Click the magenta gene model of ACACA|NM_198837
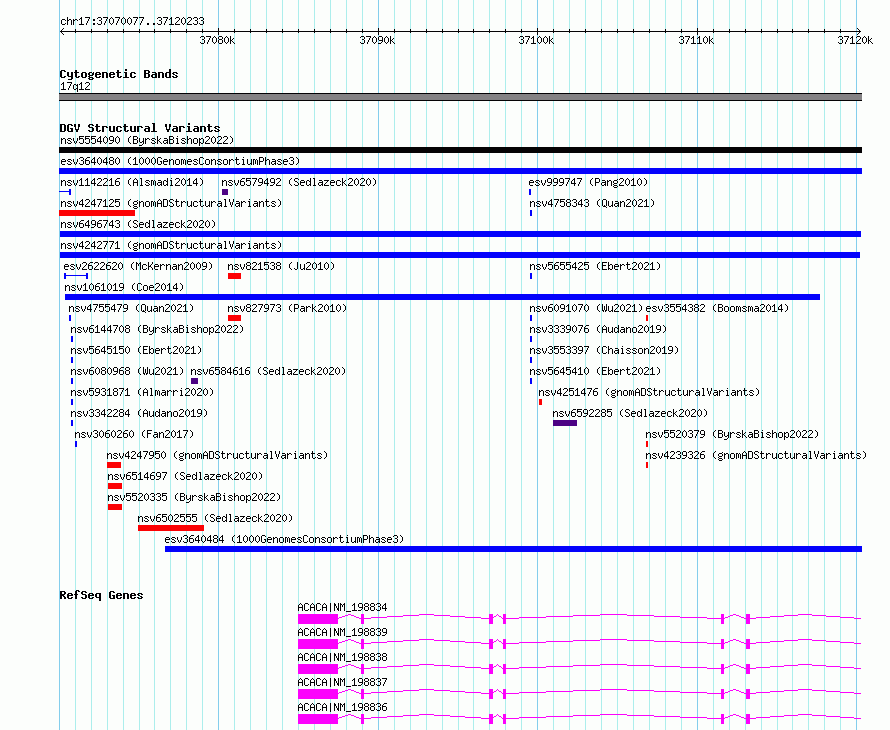 [x=580, y=694]
